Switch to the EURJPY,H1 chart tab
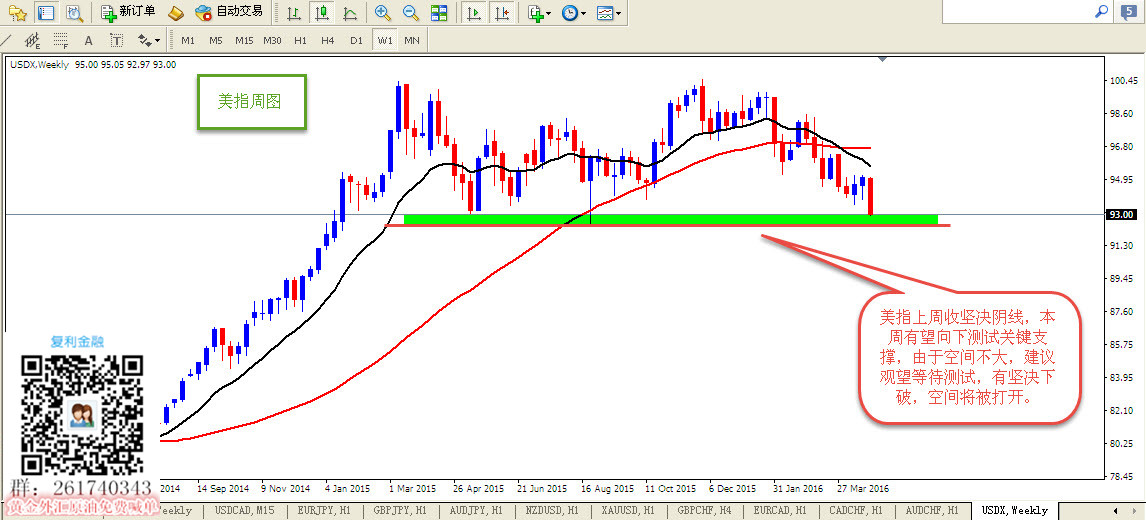The image size is (1146, 520). (x=322, y=510)
